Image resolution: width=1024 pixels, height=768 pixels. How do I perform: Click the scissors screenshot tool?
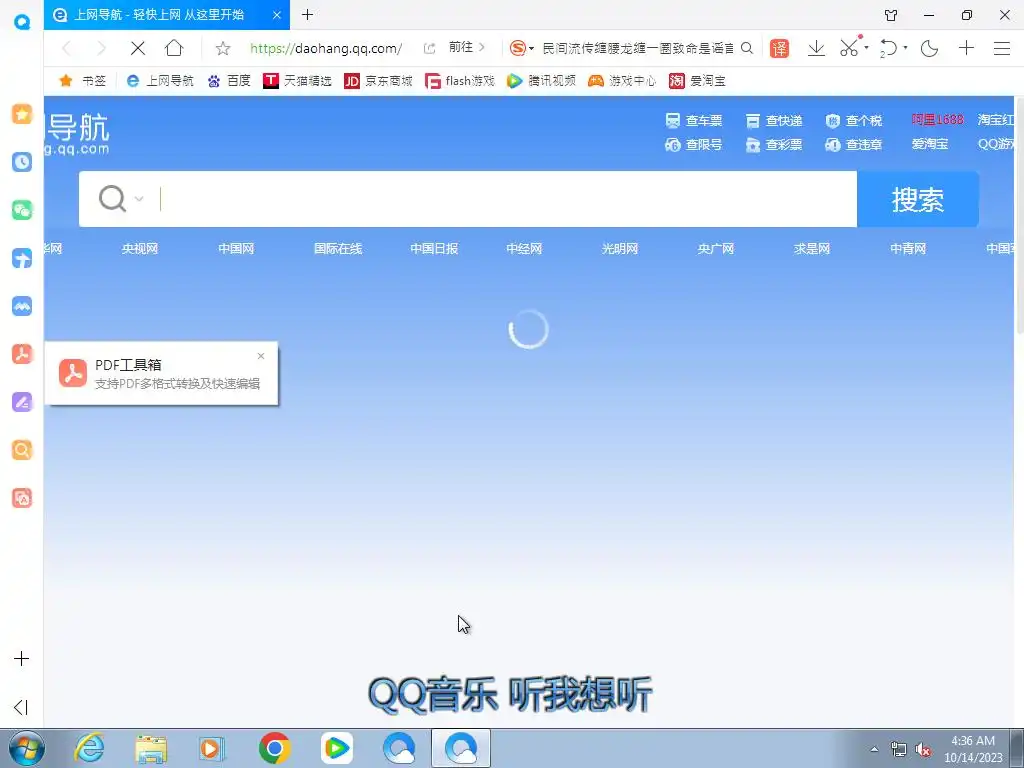pos(849,48)
